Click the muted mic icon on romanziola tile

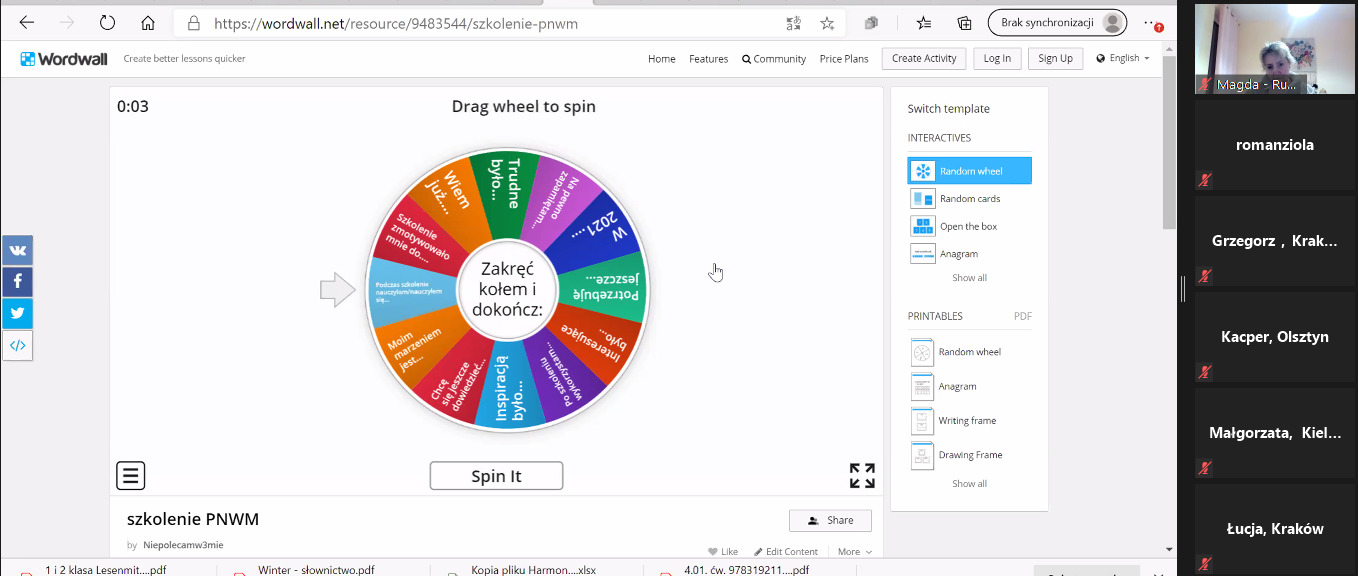coord(1205,180)
